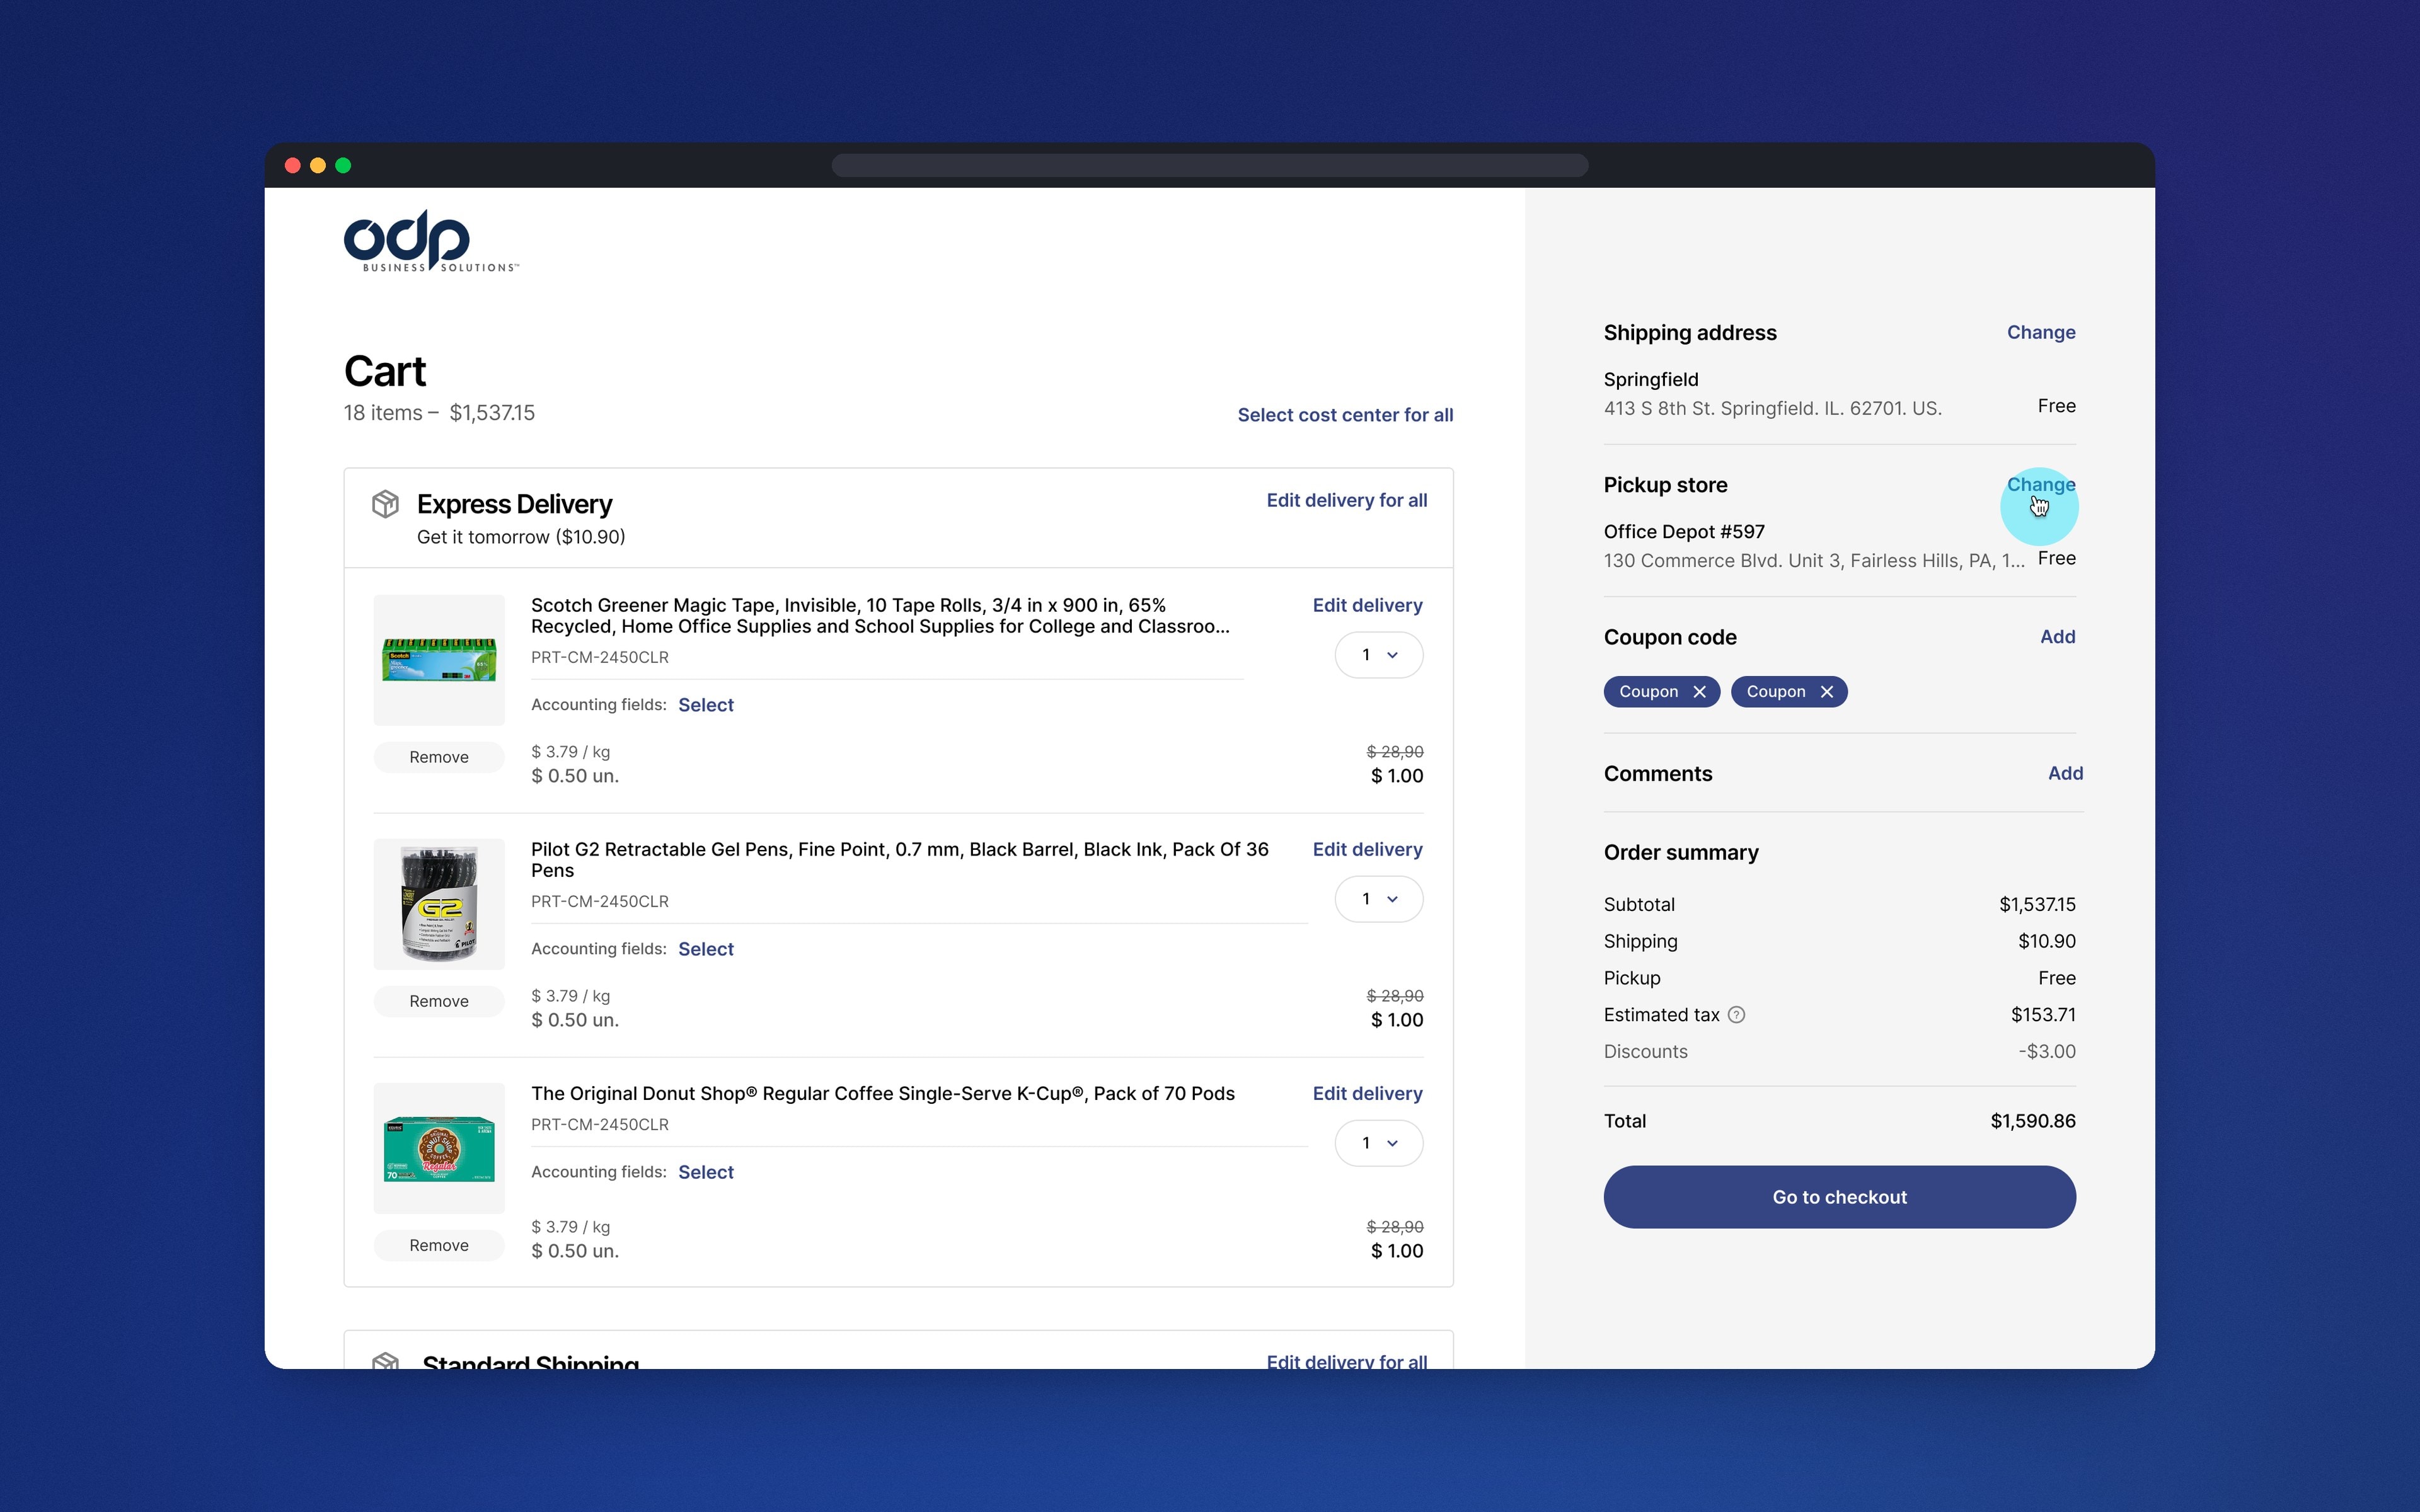Click the Original Donut Shop Coffee title
Screen dimensions: 2420x1512
[x=883, y=1093]
